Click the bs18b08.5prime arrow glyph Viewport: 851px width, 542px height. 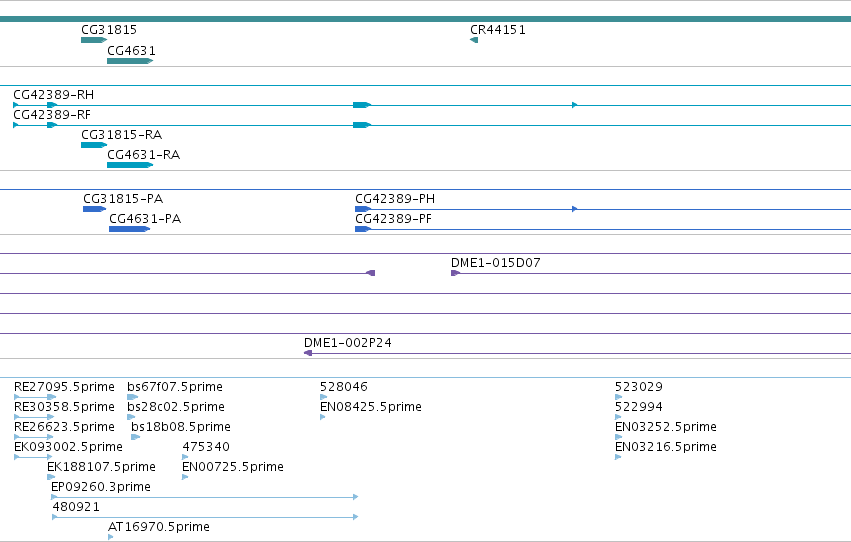[x=136, y=437]
